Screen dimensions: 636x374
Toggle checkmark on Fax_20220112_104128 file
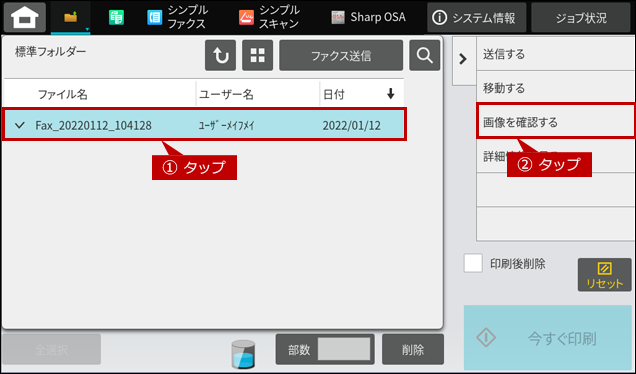pyautogui.click(x=20, y=125)
